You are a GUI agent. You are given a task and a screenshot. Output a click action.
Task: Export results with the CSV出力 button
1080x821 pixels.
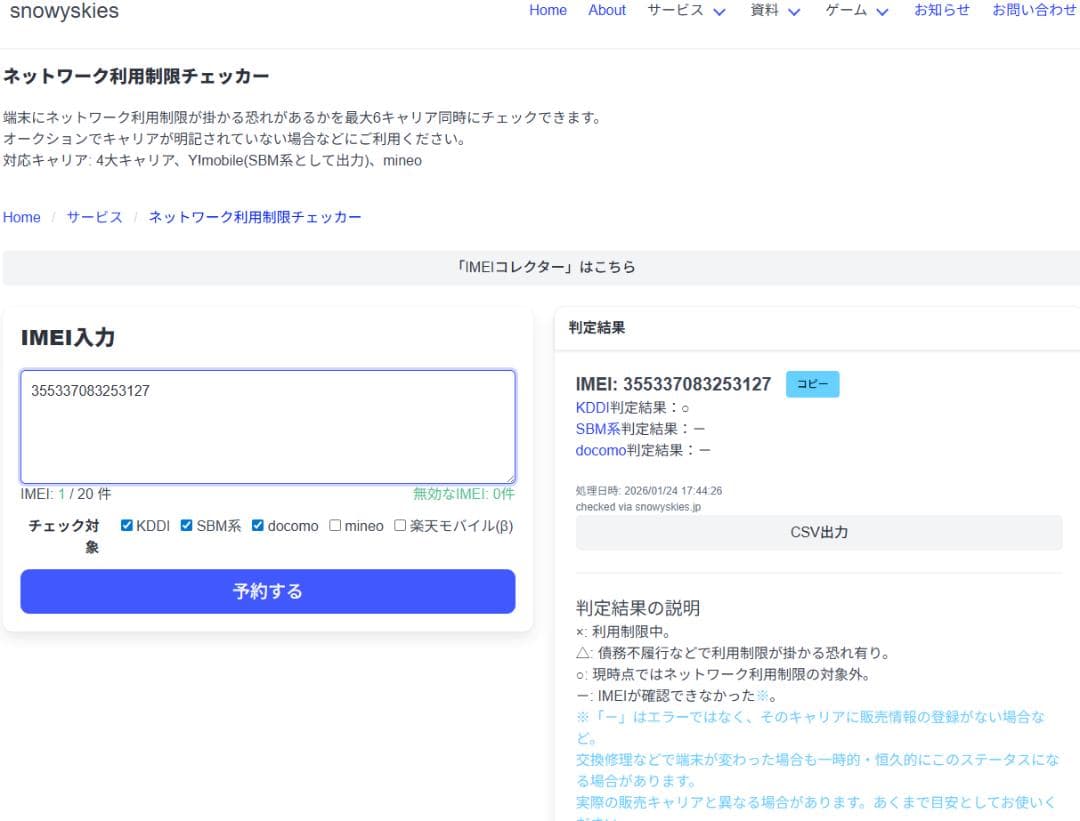pyautogui.click(x=818, y=532)
